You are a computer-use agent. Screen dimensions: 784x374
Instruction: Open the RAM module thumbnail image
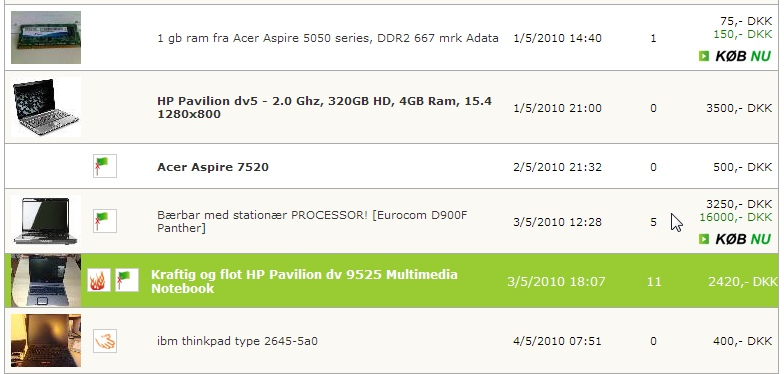click(46, 38)
